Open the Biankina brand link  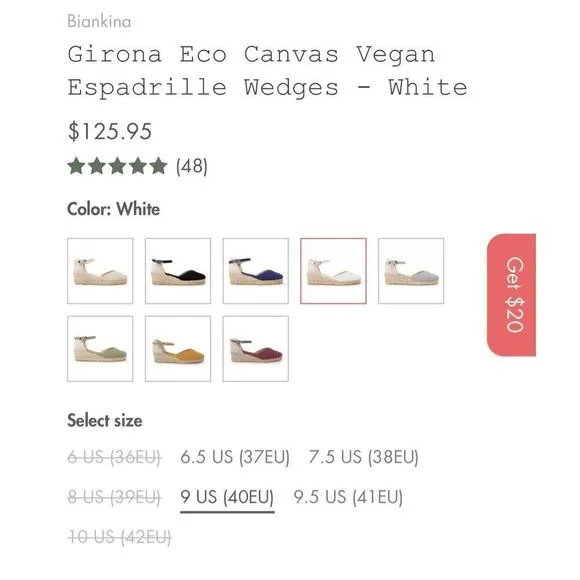point(99,21)
